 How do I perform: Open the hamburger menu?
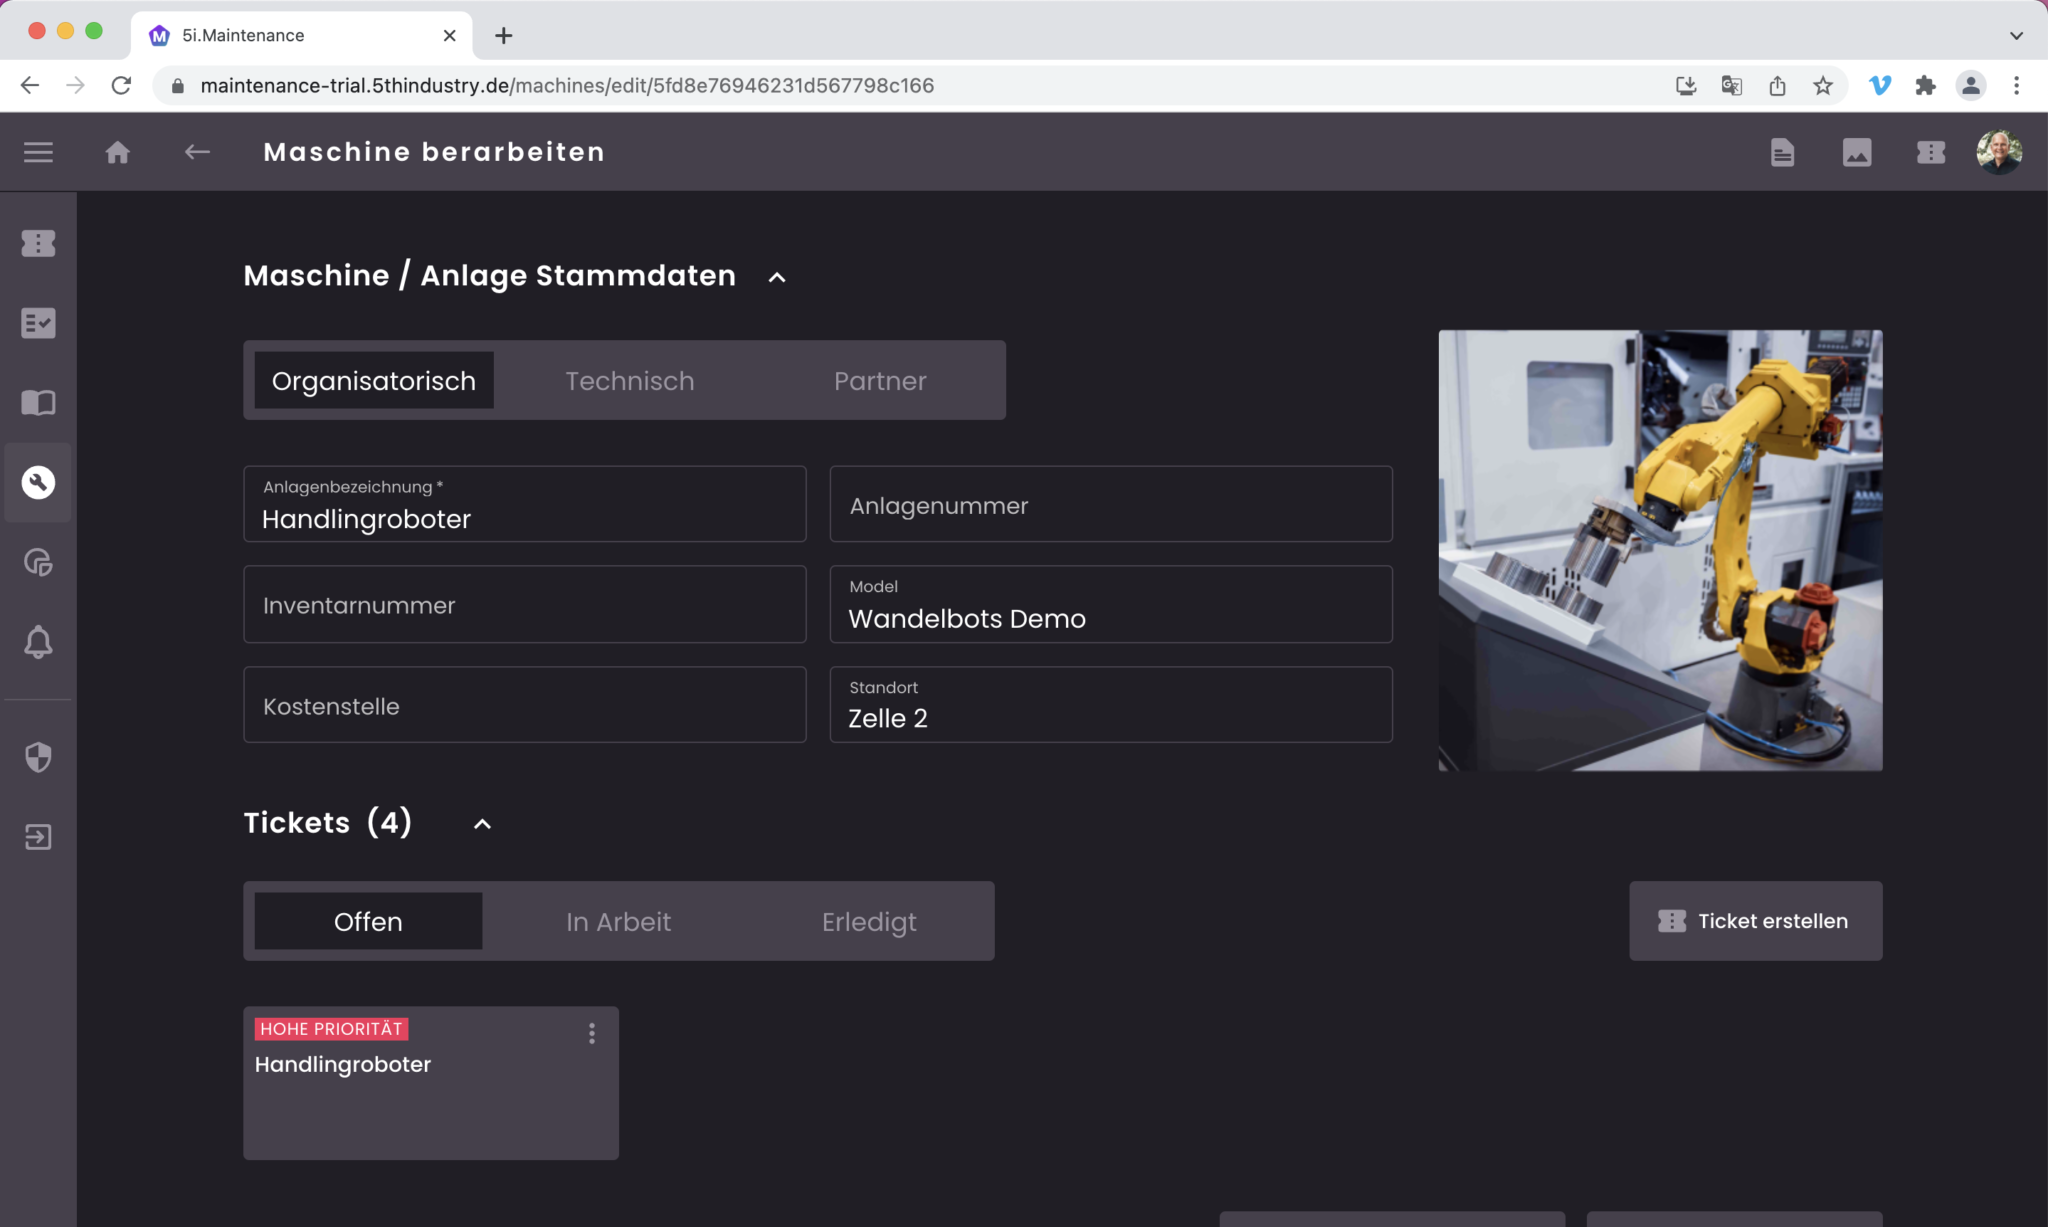(x=38, y=152)
